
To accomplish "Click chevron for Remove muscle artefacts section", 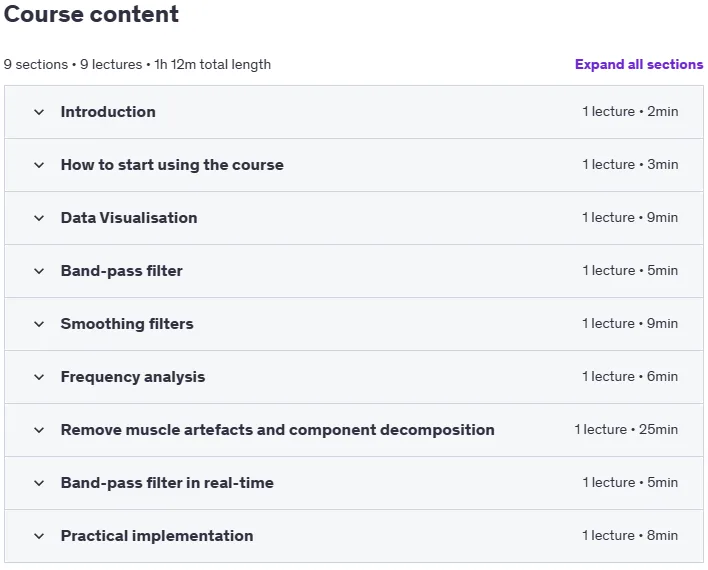I will tap(39, 430).
